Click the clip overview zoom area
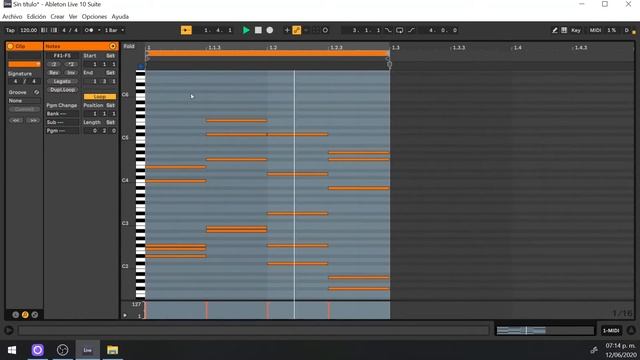Screen dimensions: 640x360 pos(545,330)
